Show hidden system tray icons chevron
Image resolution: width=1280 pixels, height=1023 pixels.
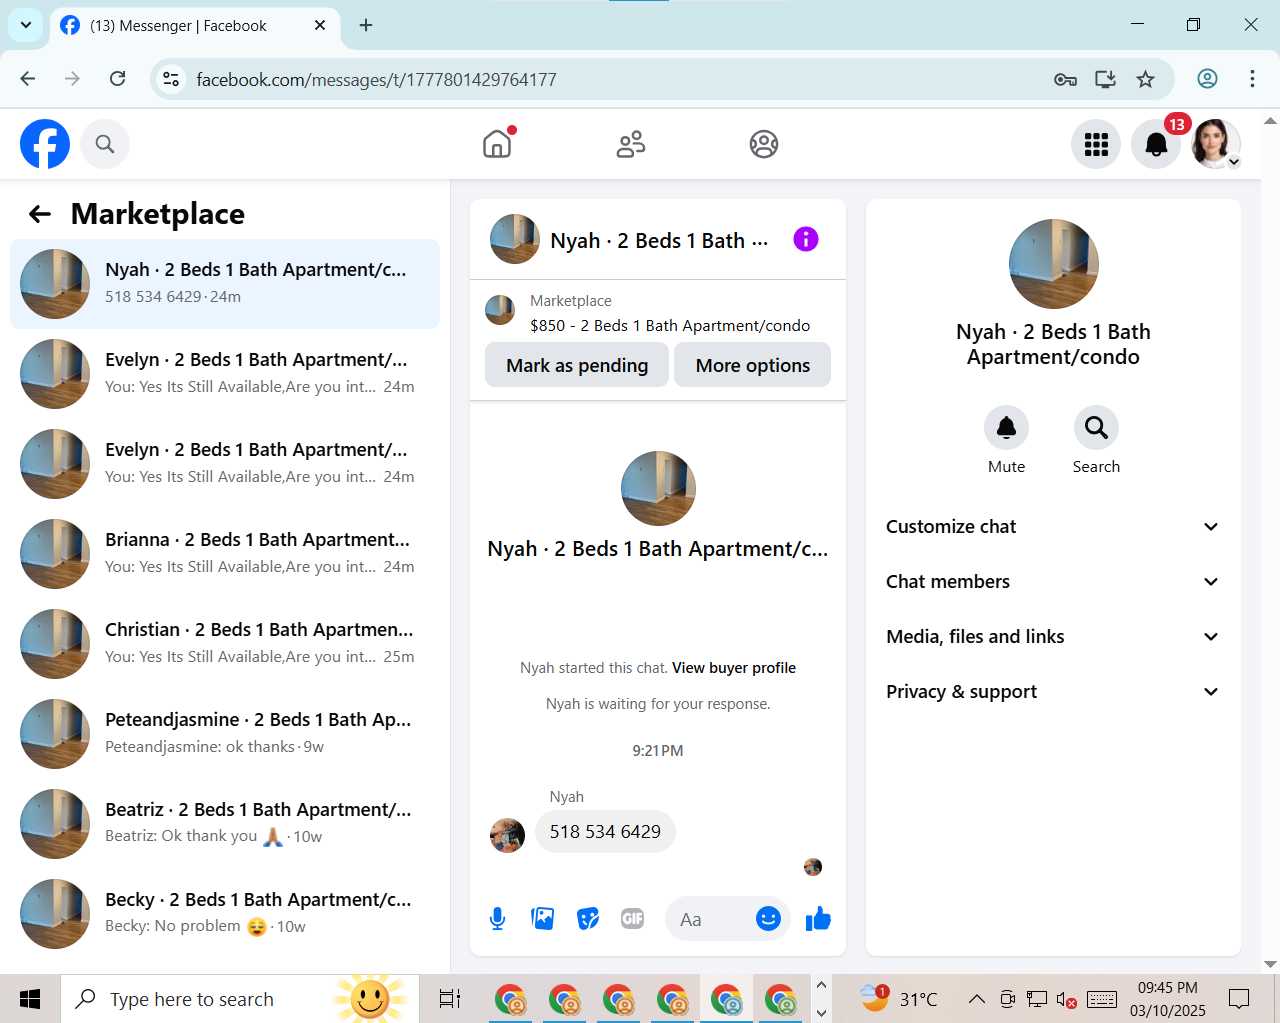coord(977,999)
